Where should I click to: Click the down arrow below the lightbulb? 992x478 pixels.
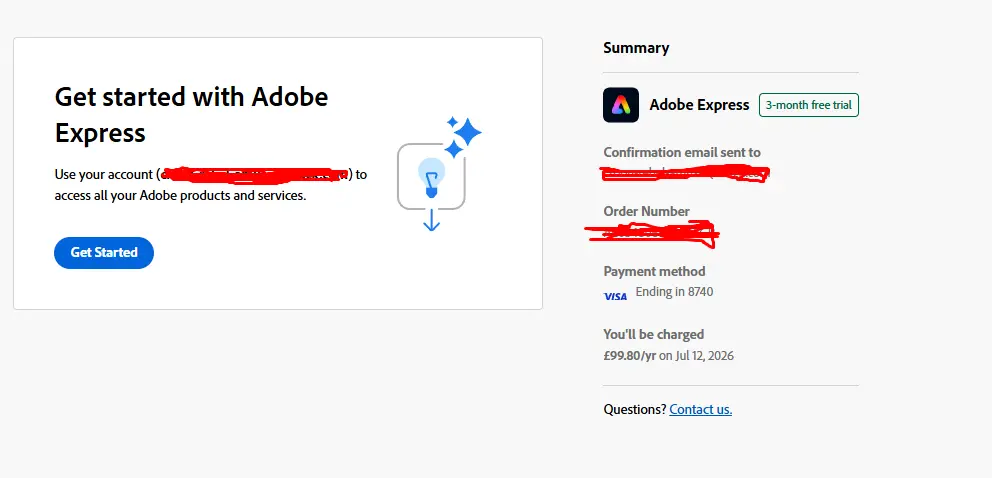431,220
